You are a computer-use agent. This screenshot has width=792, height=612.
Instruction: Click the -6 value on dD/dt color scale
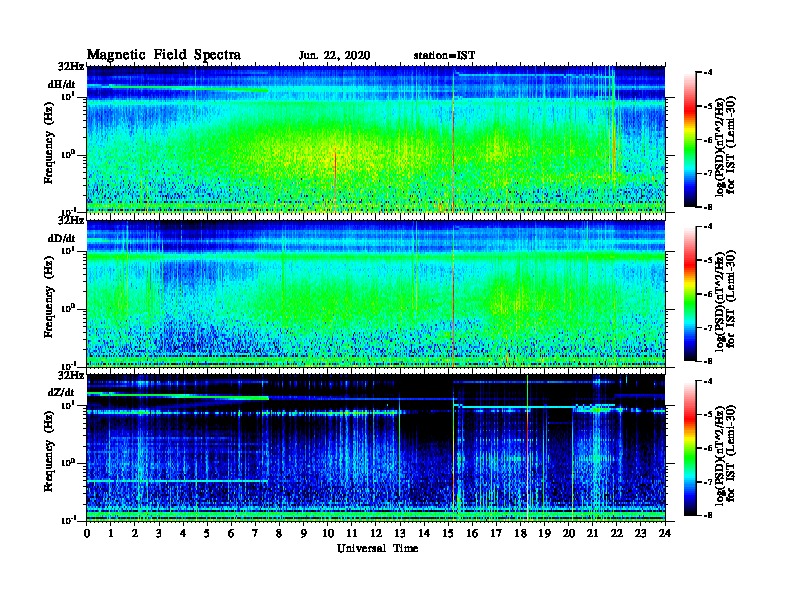[x=708, y=294]
